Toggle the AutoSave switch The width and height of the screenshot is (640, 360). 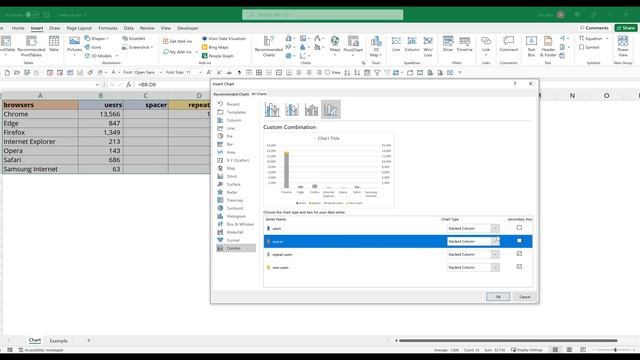coord(32,15)
